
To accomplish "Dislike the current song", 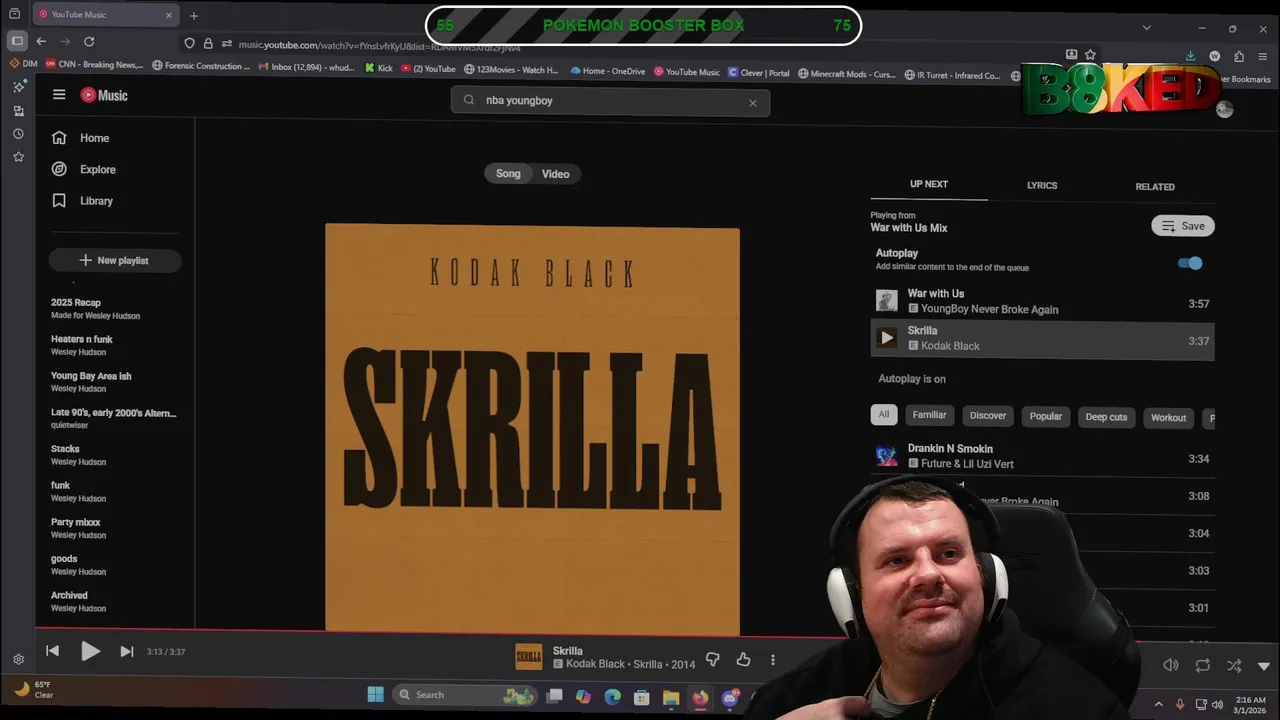I will point(713,660).
